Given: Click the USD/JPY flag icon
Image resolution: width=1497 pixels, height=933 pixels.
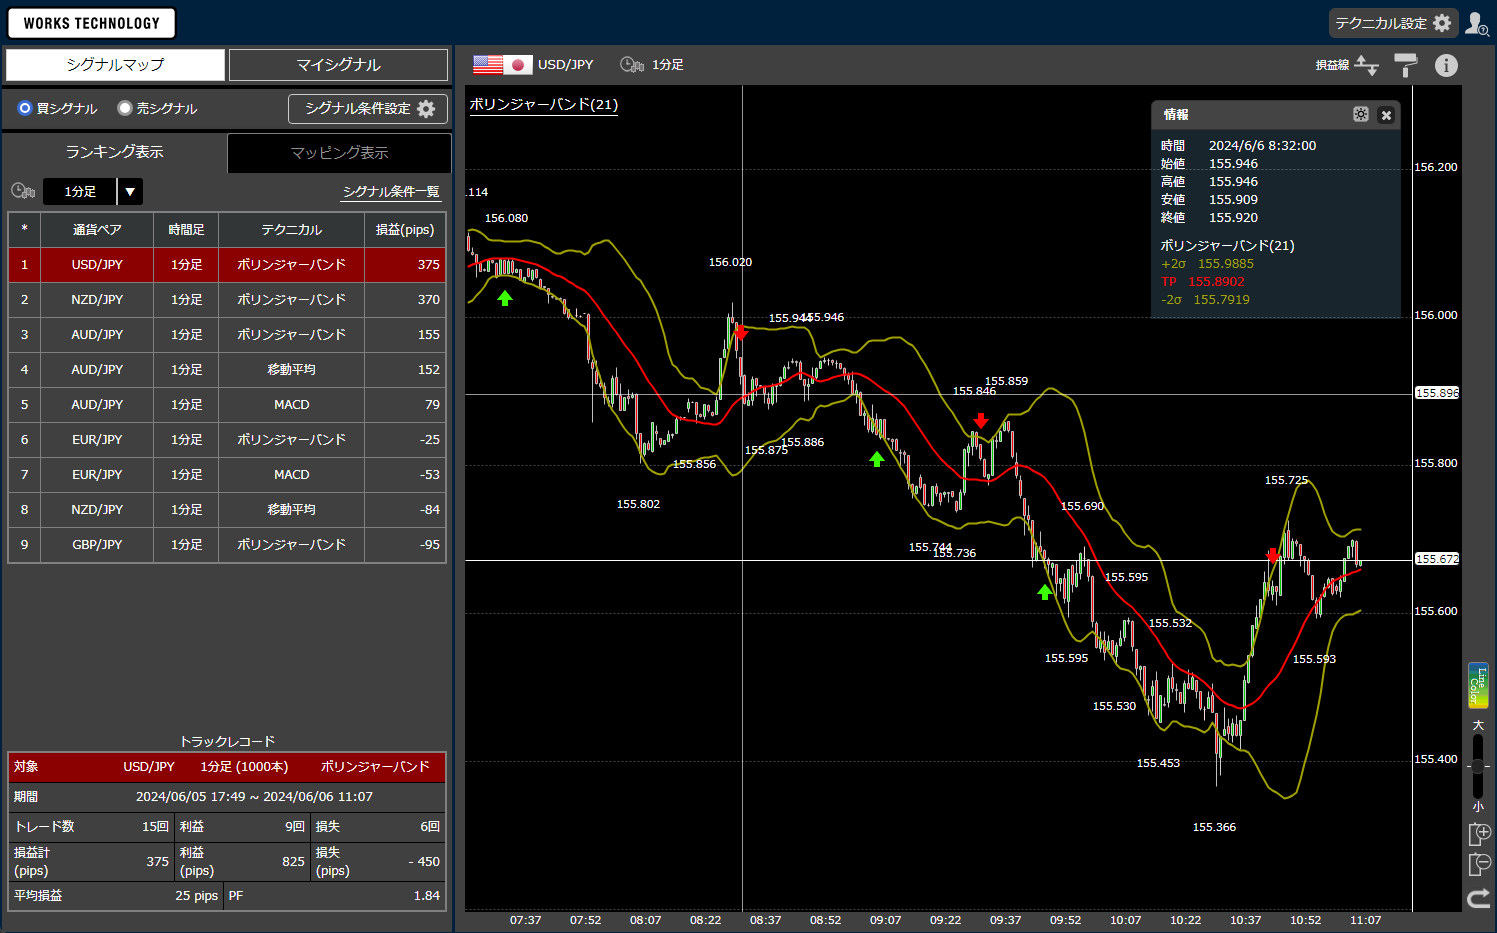Looking at the screenshot, I should pyautogui.click(x=503, y=64).
